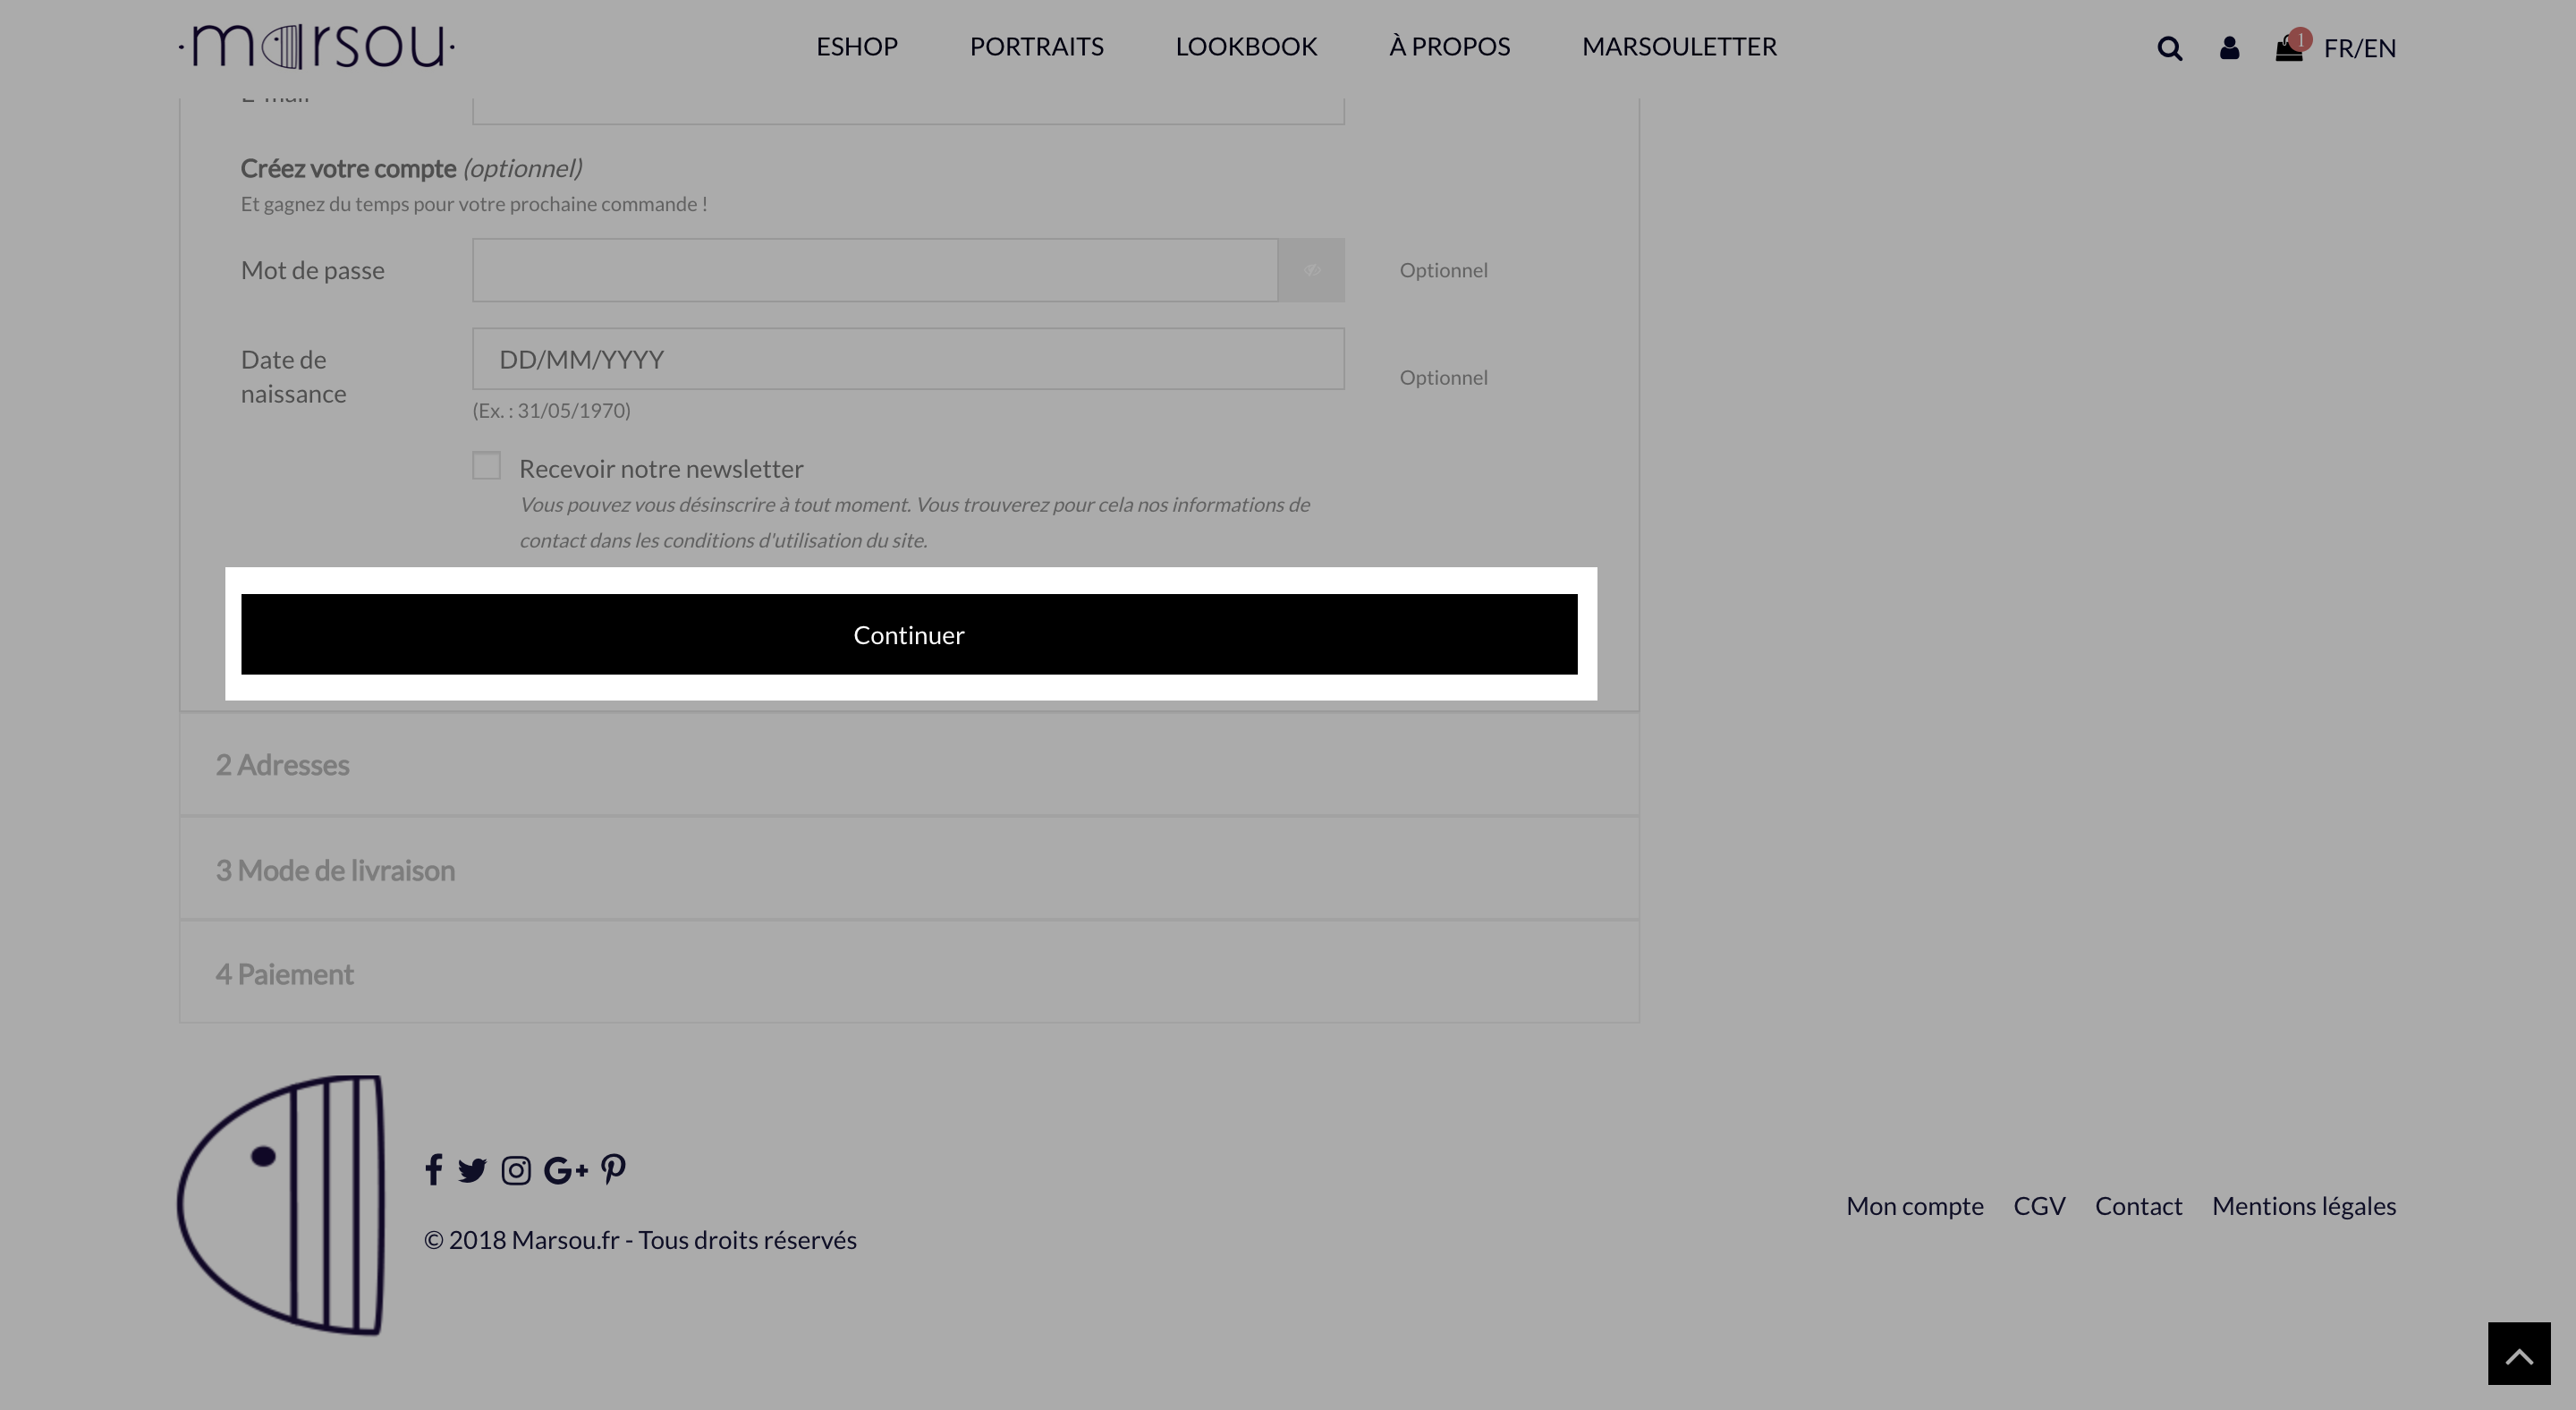Open the Pinterest footer icon
Image resolution: width=2576 pixels, height=1410 pixels.
point(613,1170)
